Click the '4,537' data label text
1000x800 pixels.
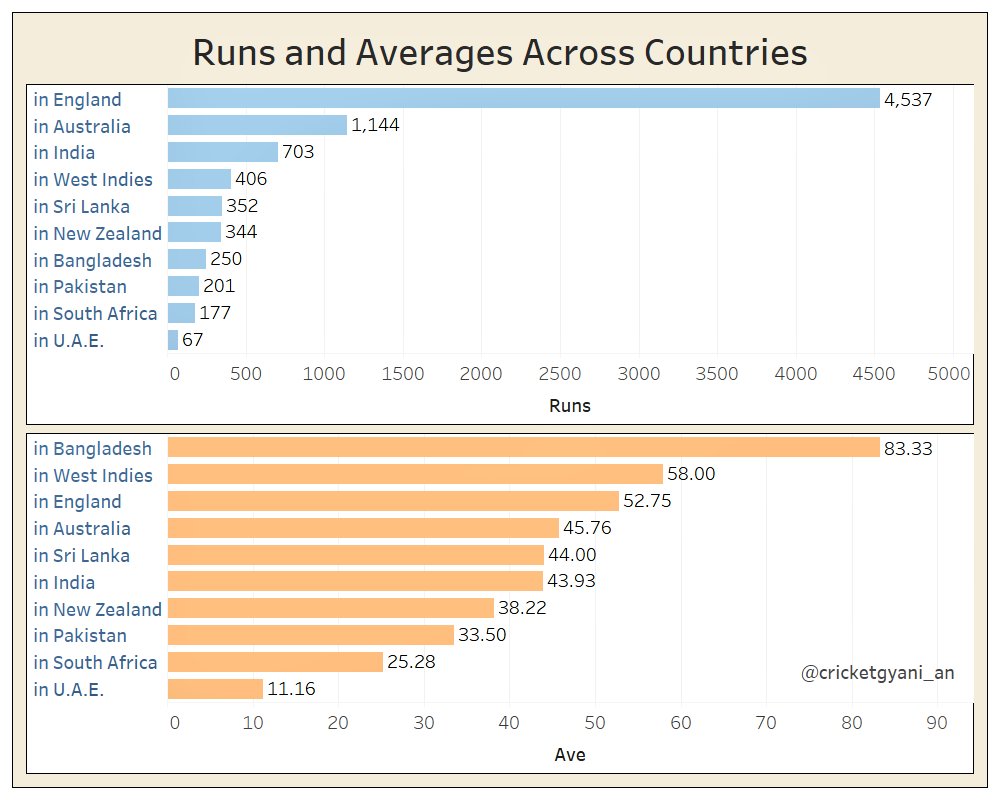coord(906,99)
